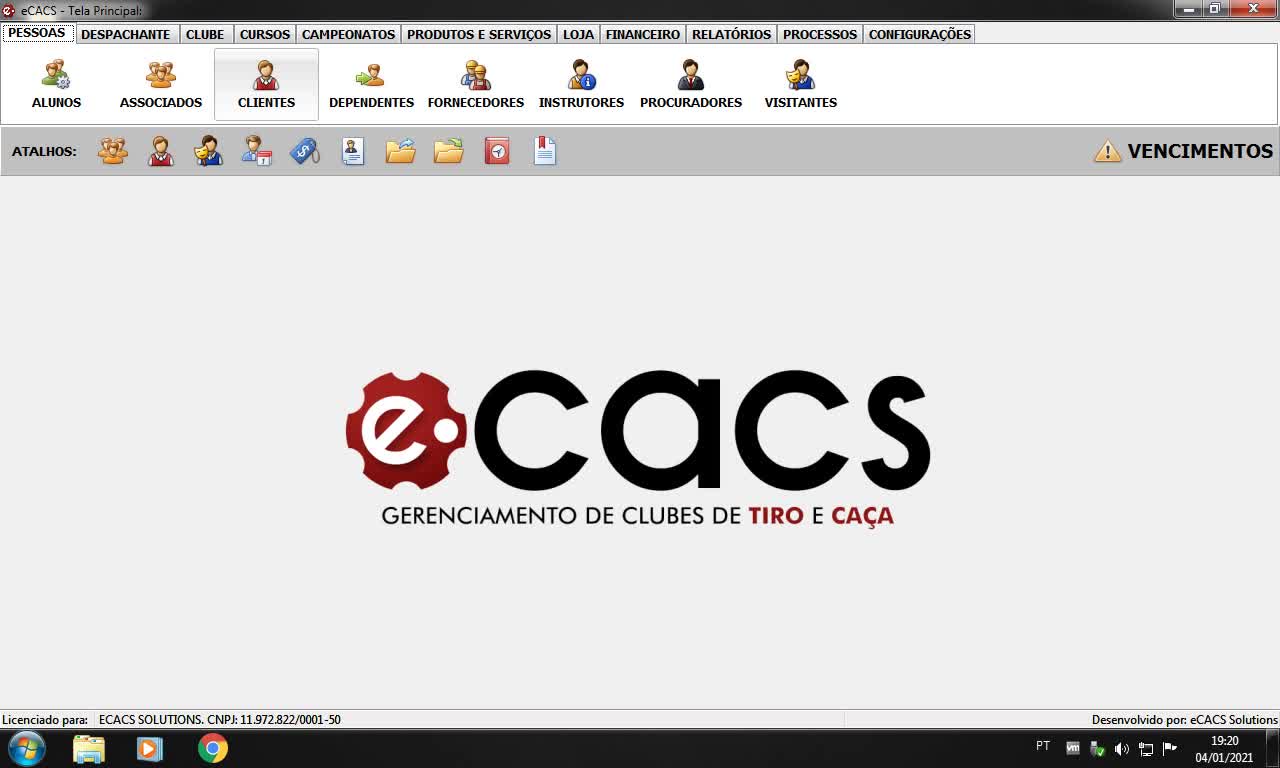Click the folder with blue arrow shortcut
1280x768 pixels.
point(401,151)
